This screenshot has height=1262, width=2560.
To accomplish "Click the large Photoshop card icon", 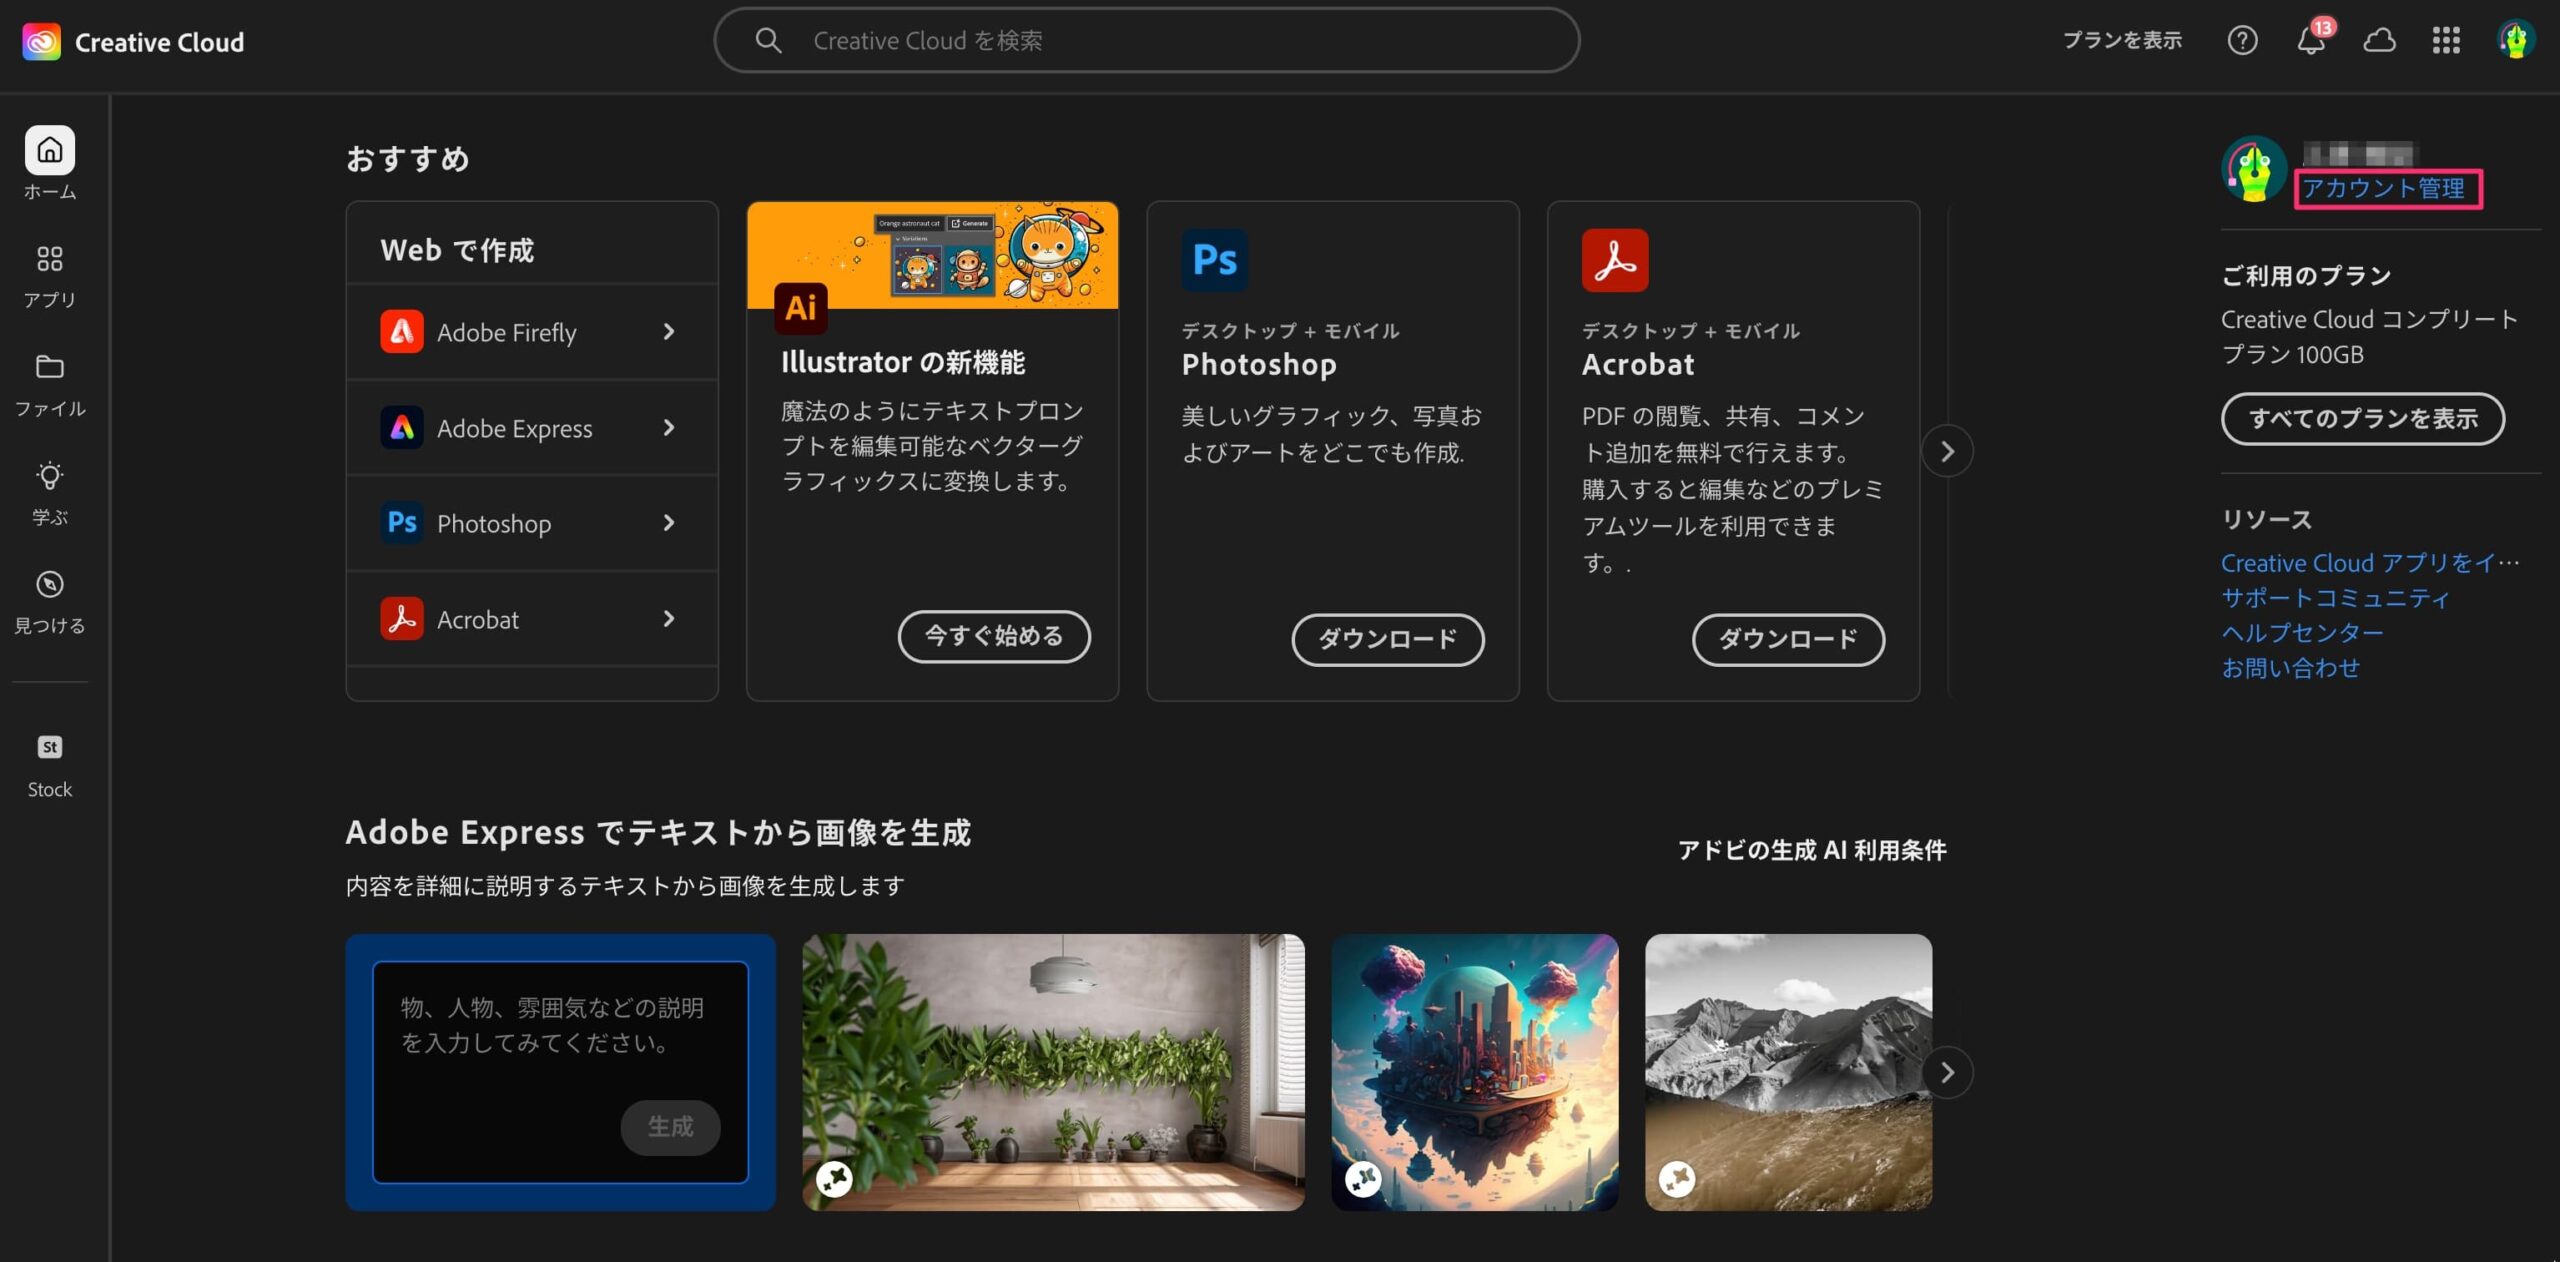I will coord(1214,260).
